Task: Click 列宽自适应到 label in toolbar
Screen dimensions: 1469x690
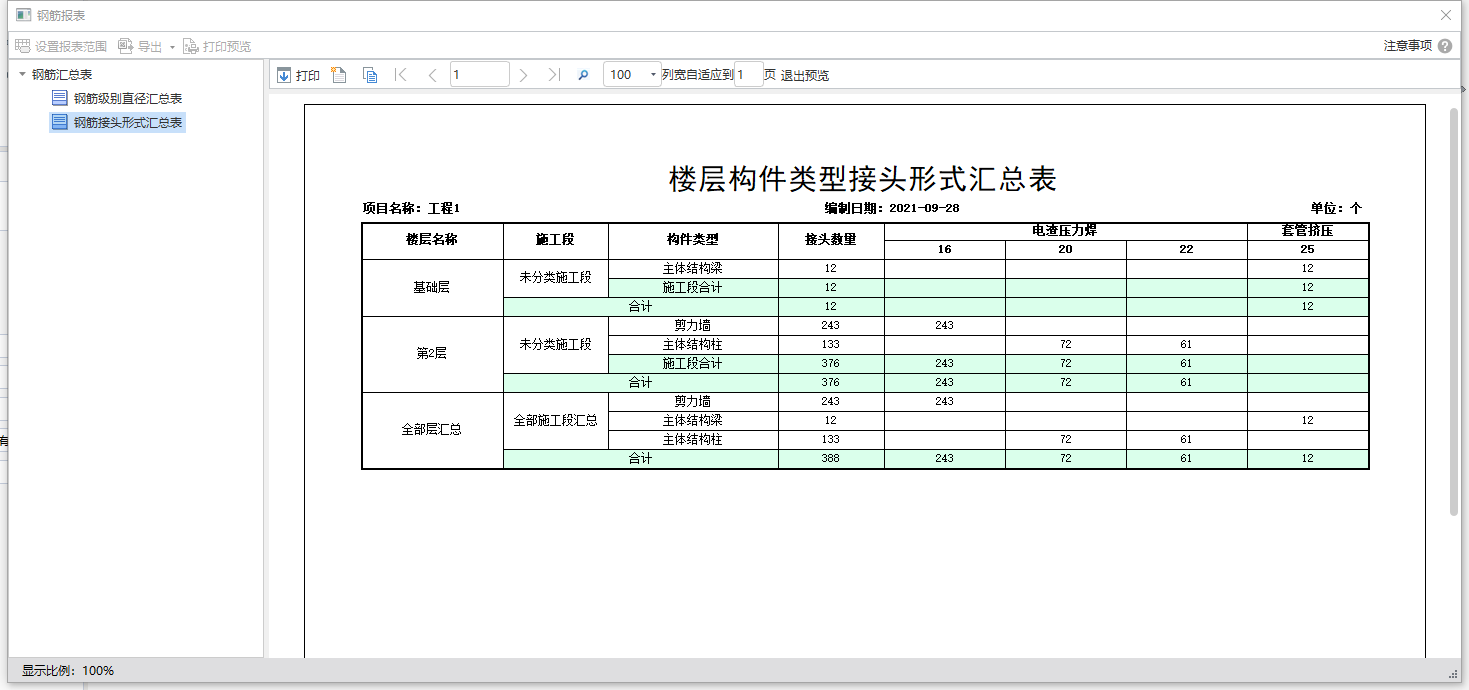Action: 697,75
